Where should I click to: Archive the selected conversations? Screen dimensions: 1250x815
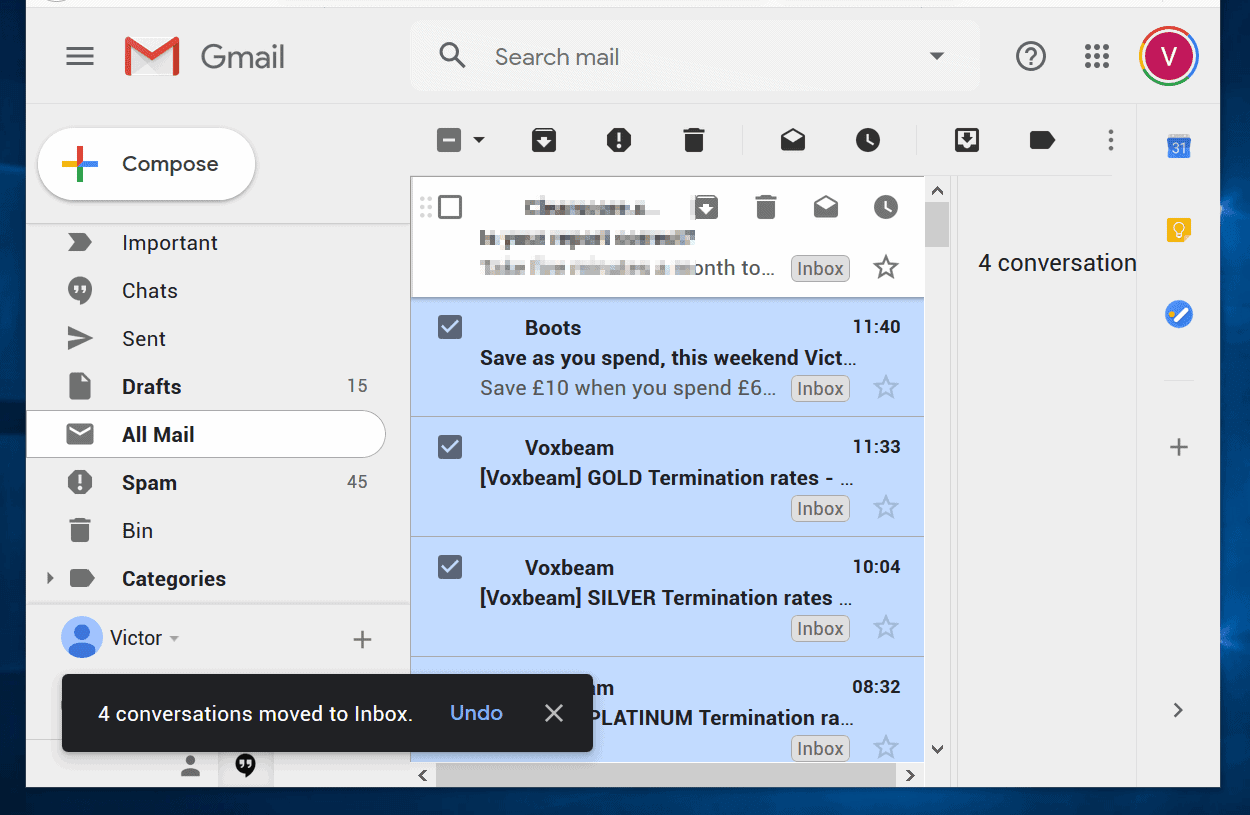(543, 140)
